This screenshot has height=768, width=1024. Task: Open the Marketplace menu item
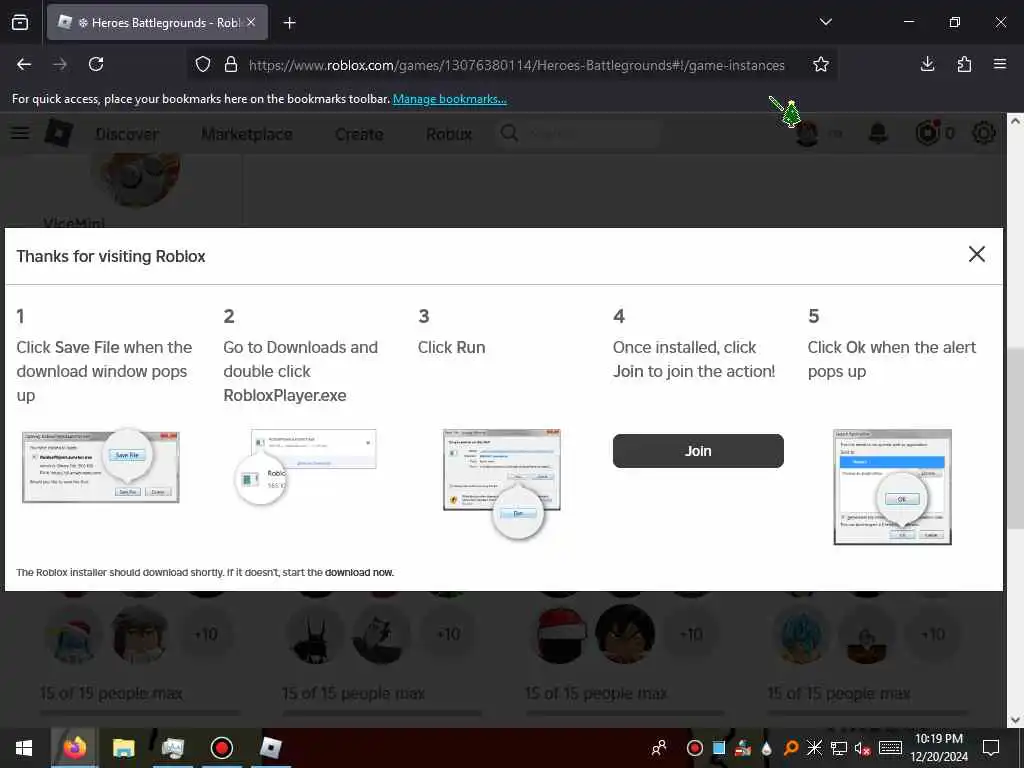click(247, 135)
